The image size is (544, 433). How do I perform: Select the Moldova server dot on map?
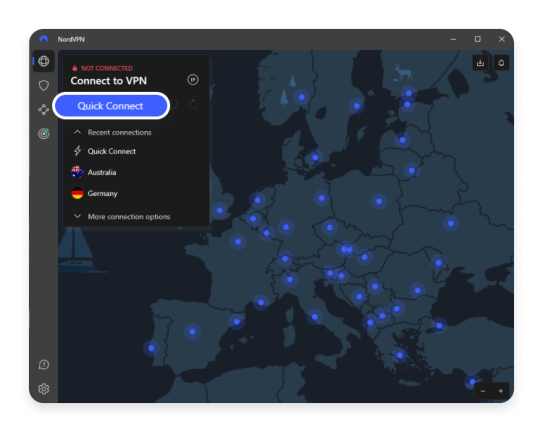pos(439,263)
